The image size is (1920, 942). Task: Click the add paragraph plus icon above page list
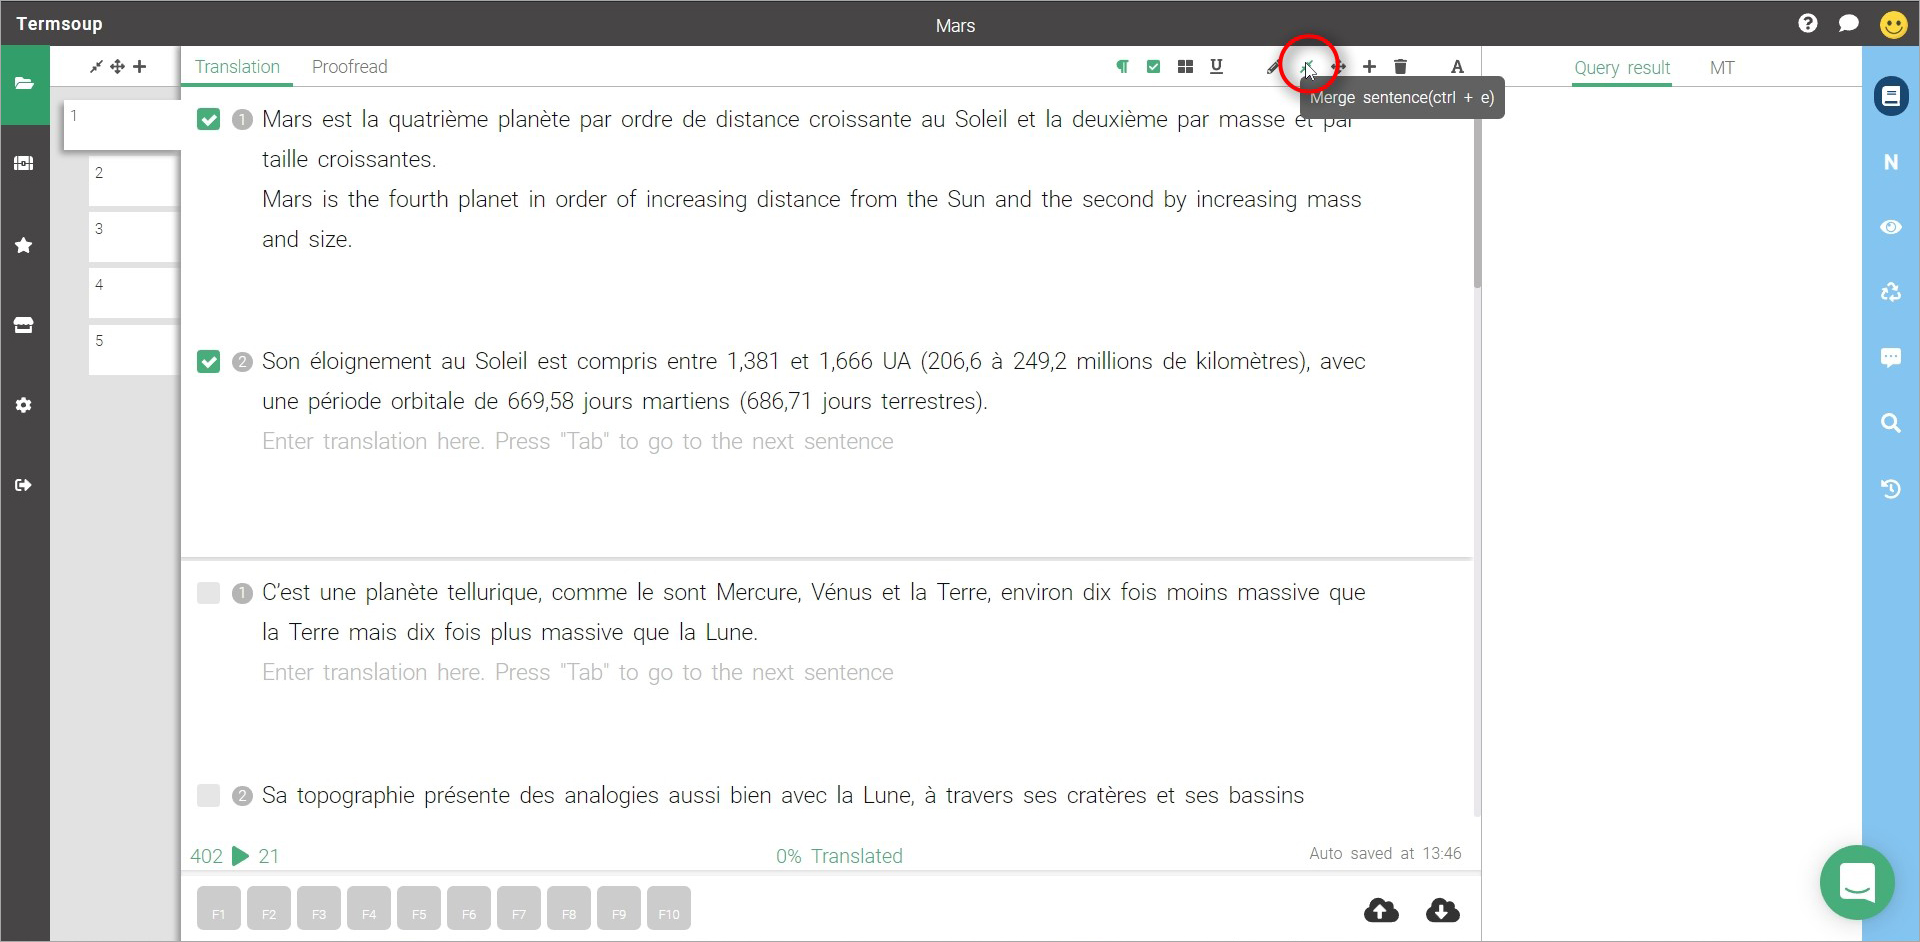(x=140, y=67)
